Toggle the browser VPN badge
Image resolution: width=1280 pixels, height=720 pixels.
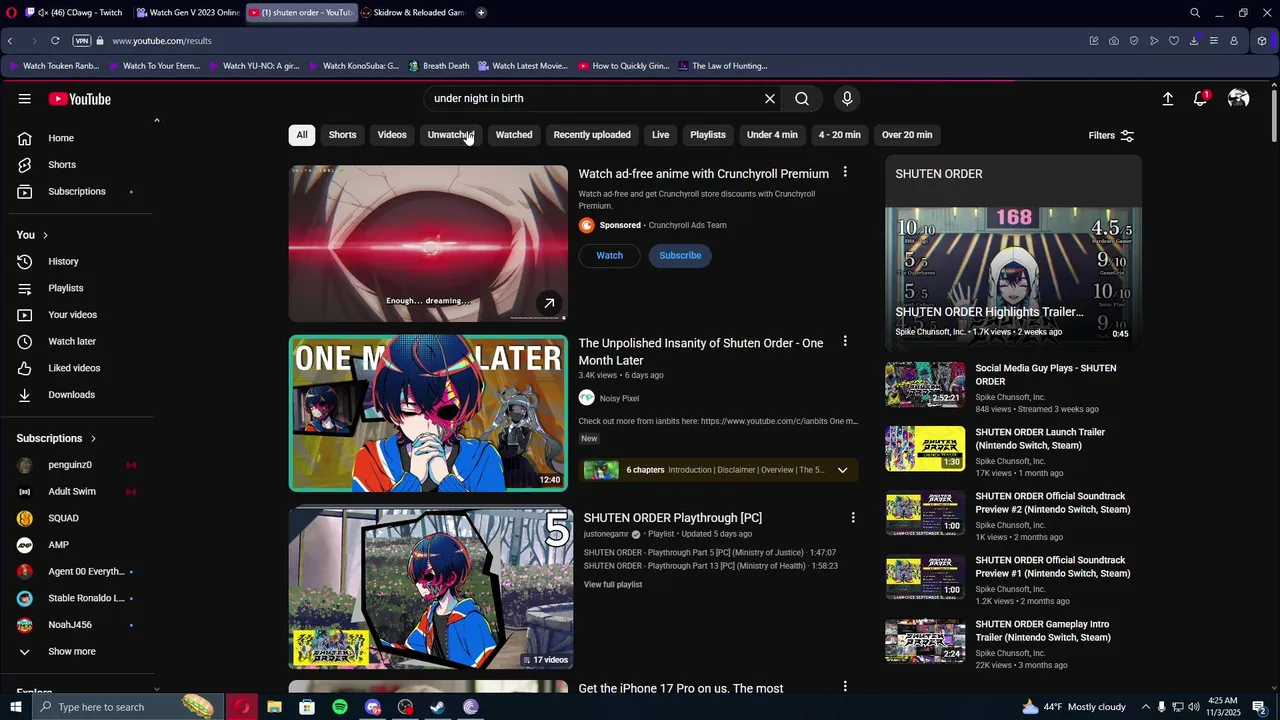(82, 41)
